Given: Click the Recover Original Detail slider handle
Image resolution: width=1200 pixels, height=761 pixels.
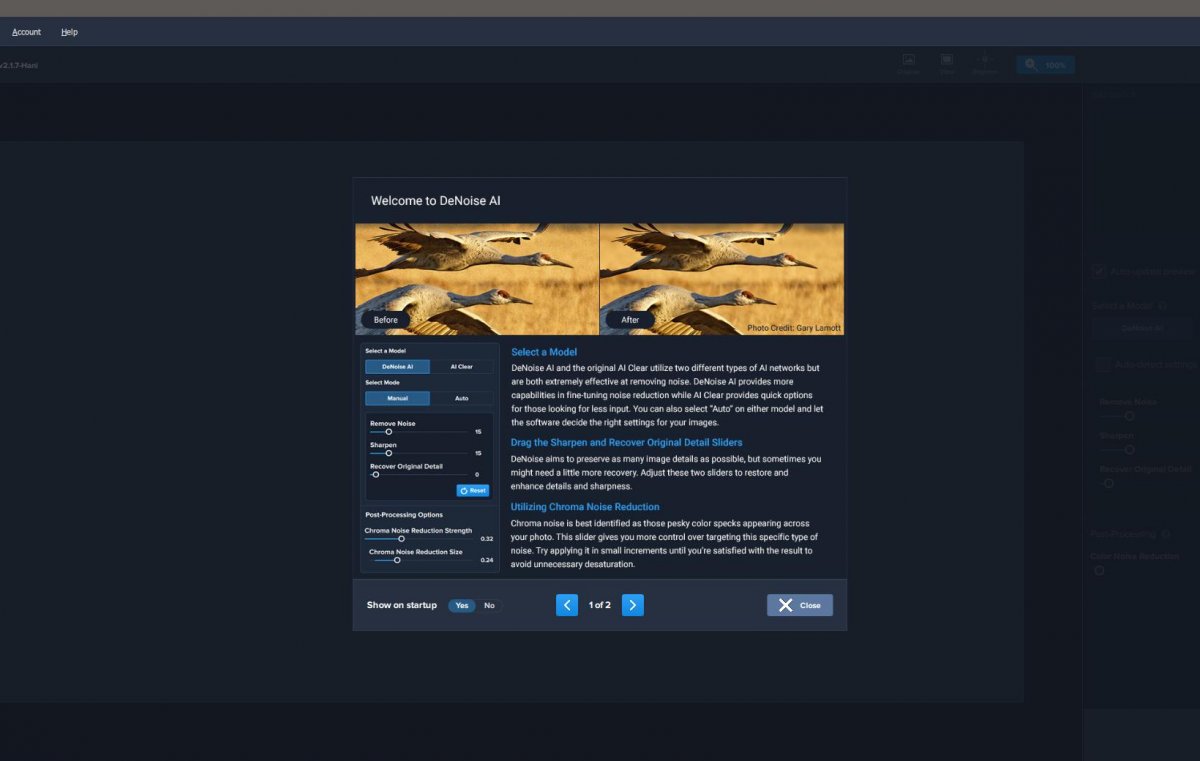Looking at the screenshot, I should 1108,483.
